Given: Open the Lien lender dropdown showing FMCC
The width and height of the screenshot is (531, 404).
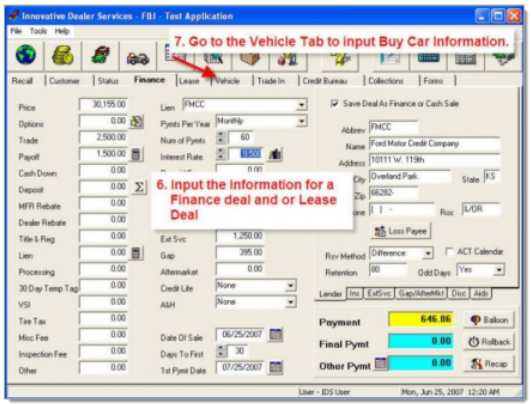Looking at the screenshot, I should pyautogui.click(x=301, y=105).
